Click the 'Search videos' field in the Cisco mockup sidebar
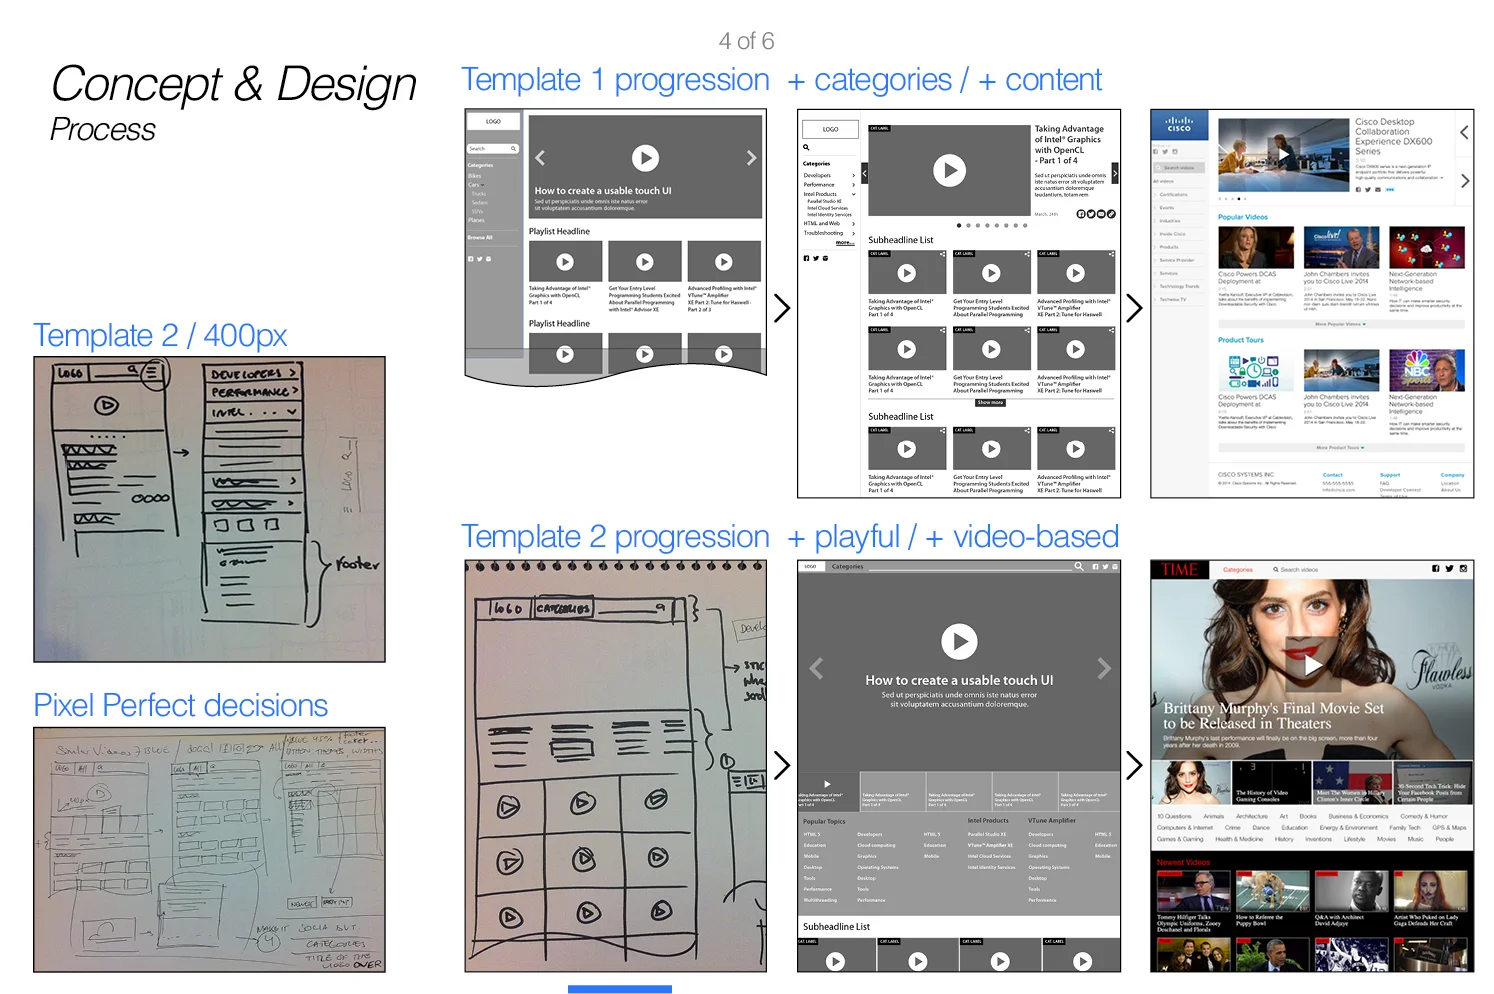Image resolution: width=1494 pixels, height=994 pixels. coord(1179,168)
